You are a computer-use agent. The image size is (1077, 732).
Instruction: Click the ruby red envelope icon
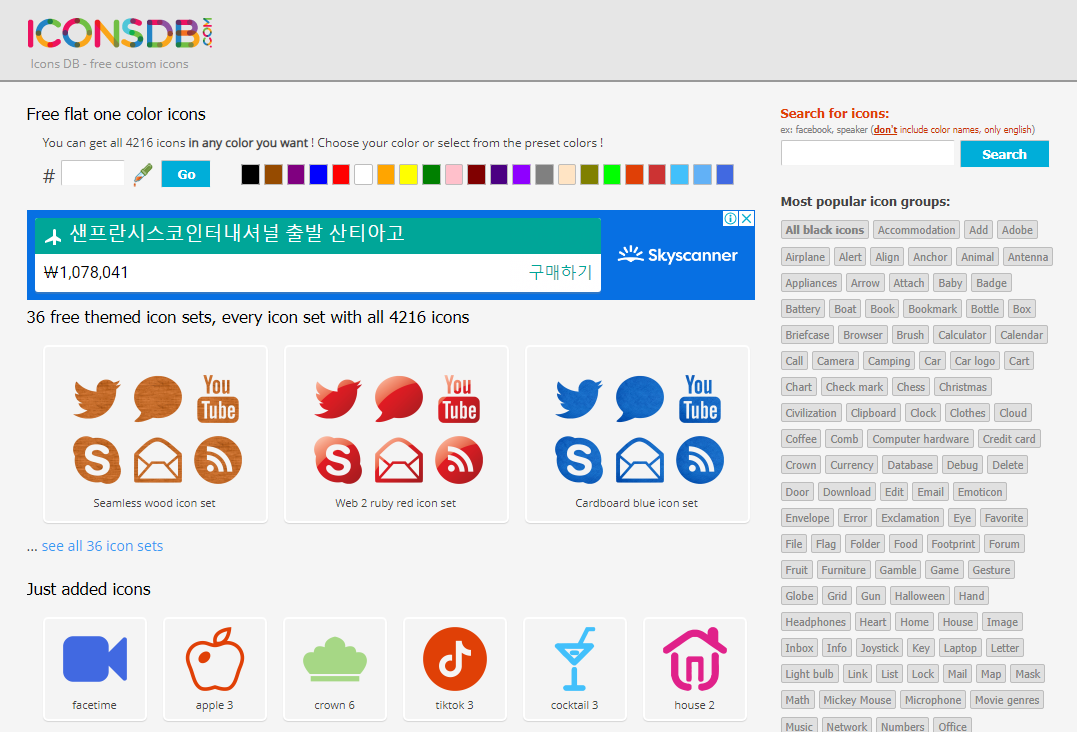coord(399,459)
